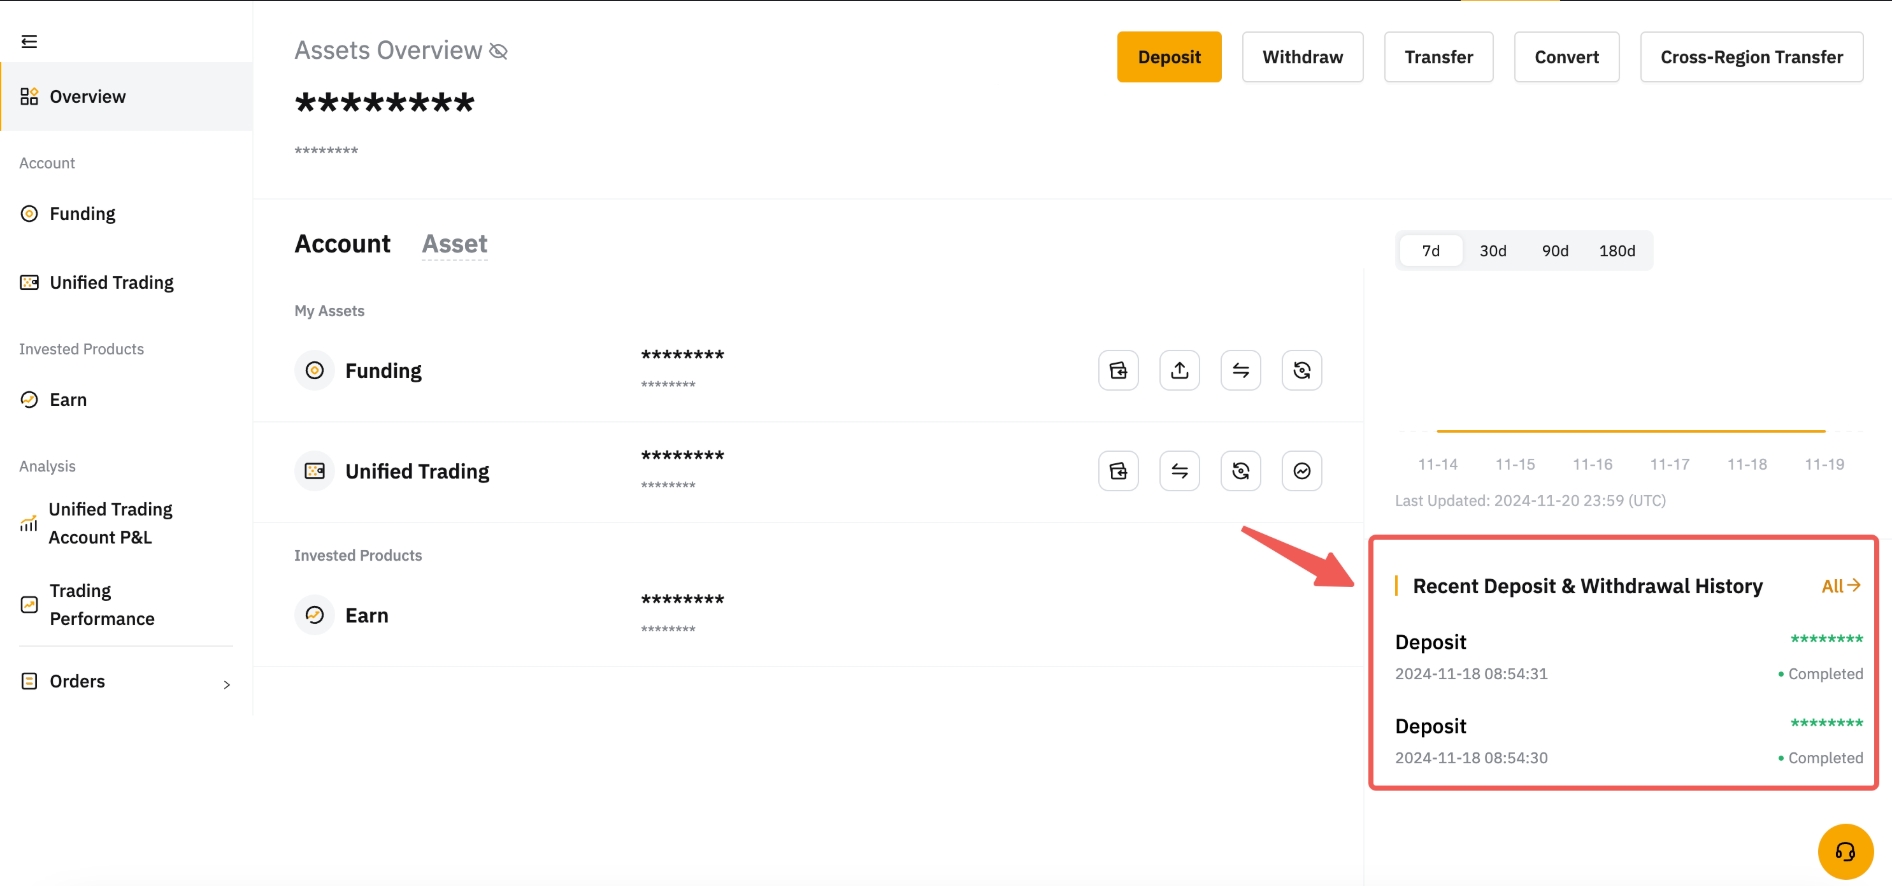Collapse the sidebar with the menu icon

tap(29, 41)
